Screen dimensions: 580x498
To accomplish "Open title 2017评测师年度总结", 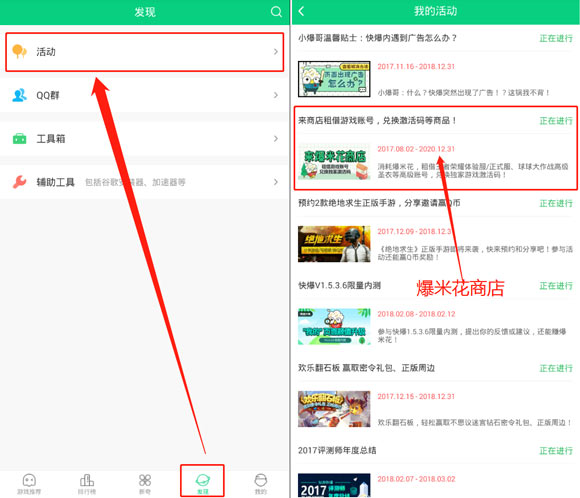I will tap(337, 450).
